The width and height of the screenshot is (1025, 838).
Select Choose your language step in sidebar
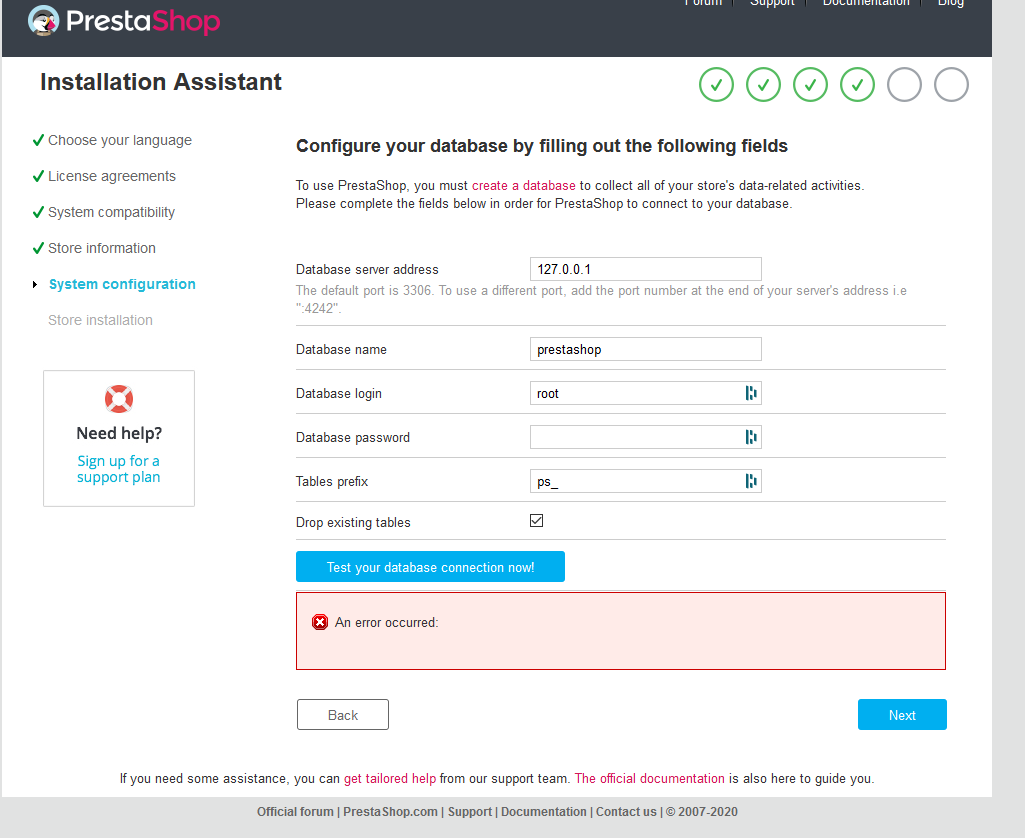coord(120,140)
